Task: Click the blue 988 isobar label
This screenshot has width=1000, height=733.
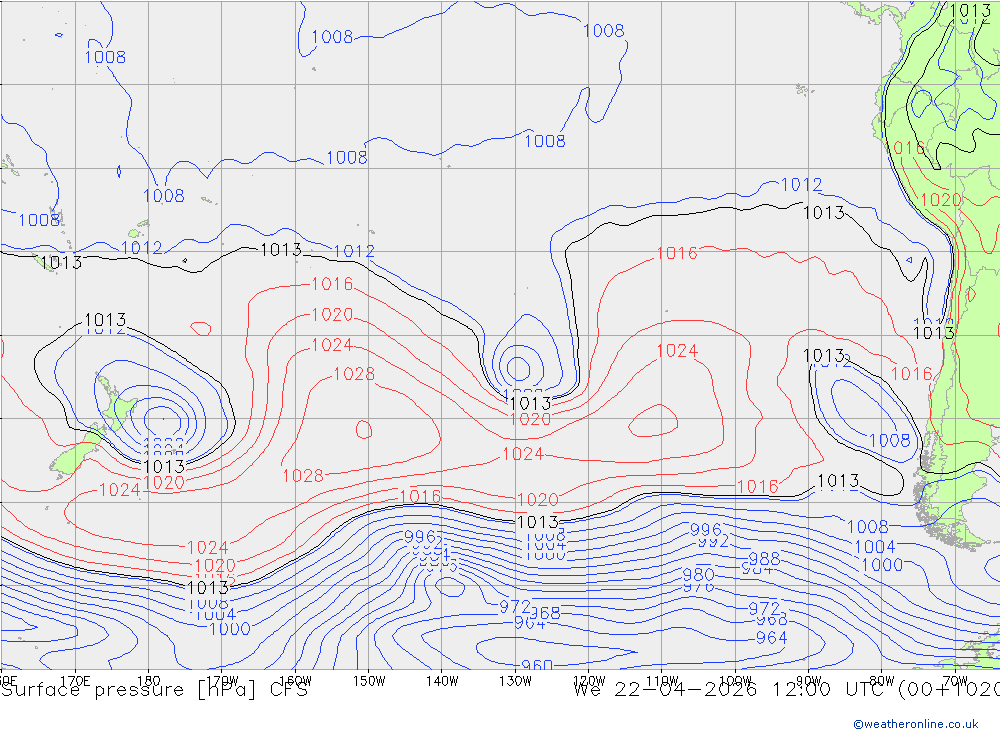Action: (764, 558)
